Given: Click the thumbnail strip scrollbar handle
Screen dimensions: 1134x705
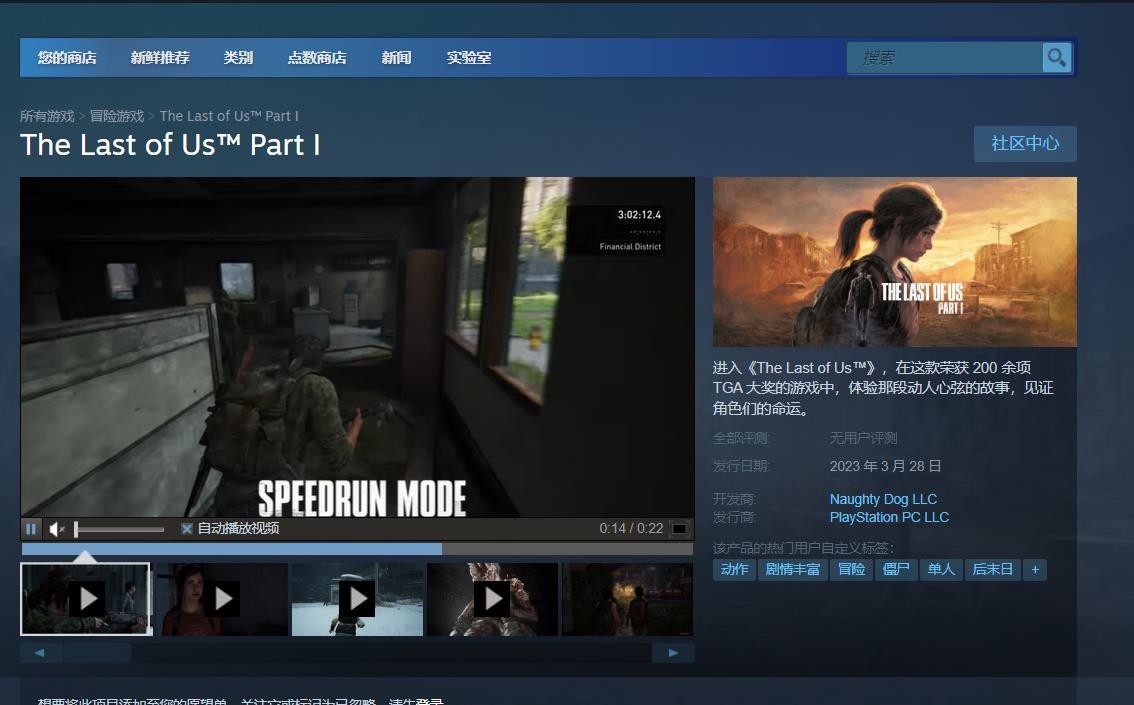Looking at the screenshot, I should (96, 653).
